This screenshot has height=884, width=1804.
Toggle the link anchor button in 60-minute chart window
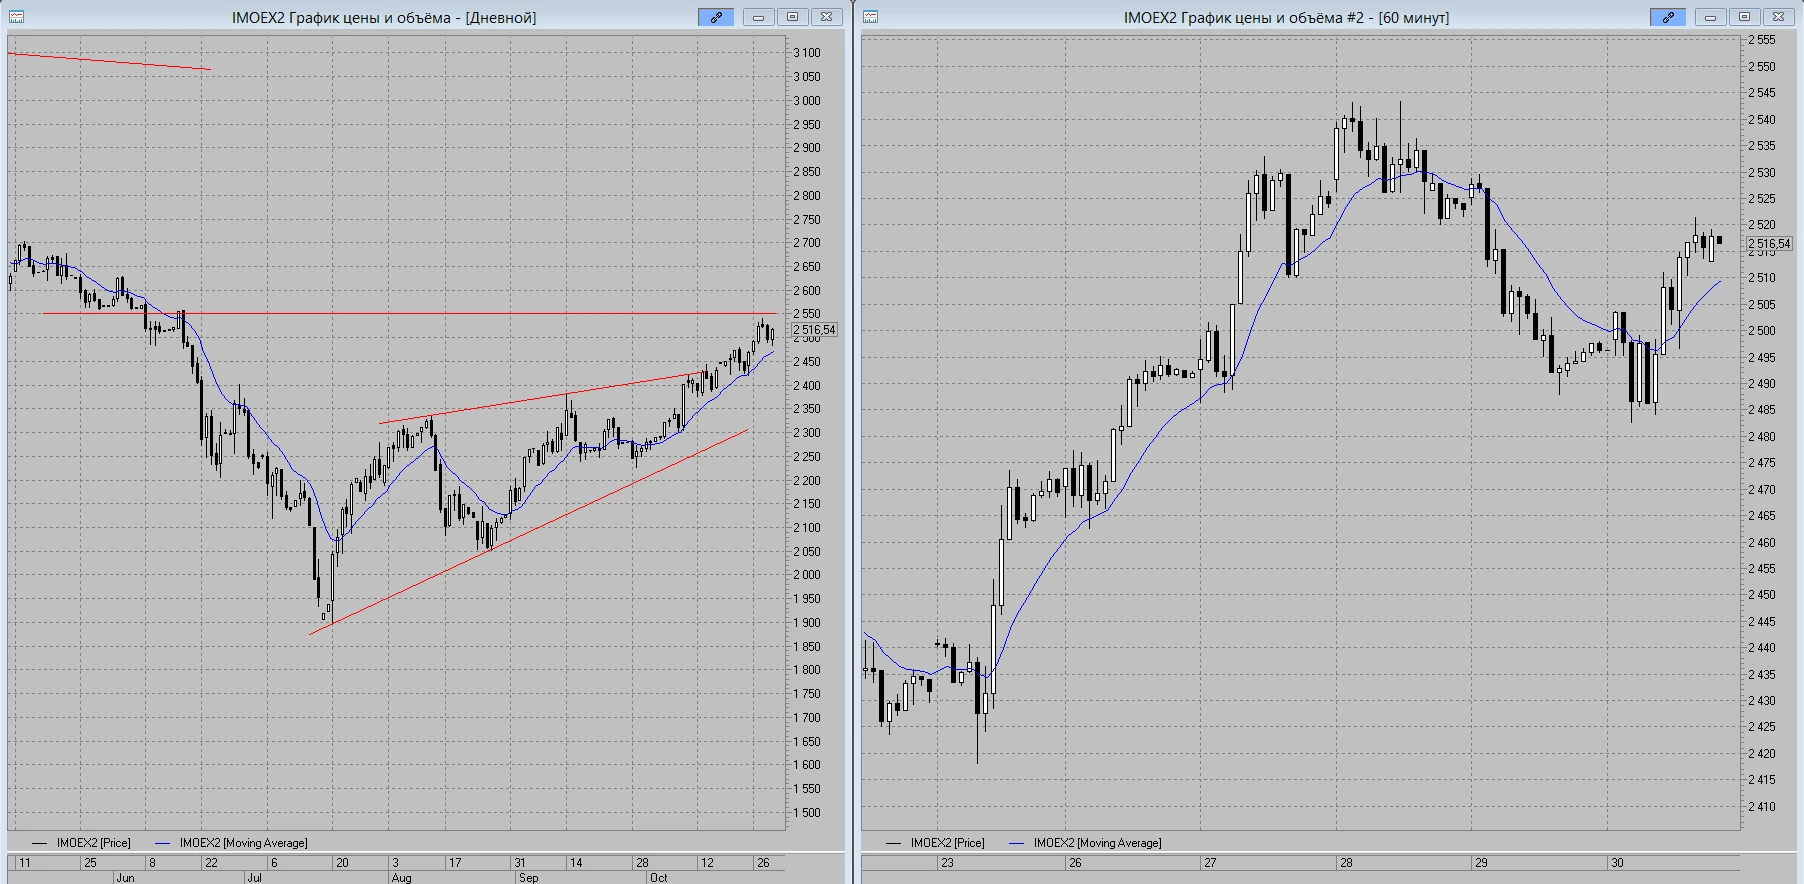point(1668,17)
